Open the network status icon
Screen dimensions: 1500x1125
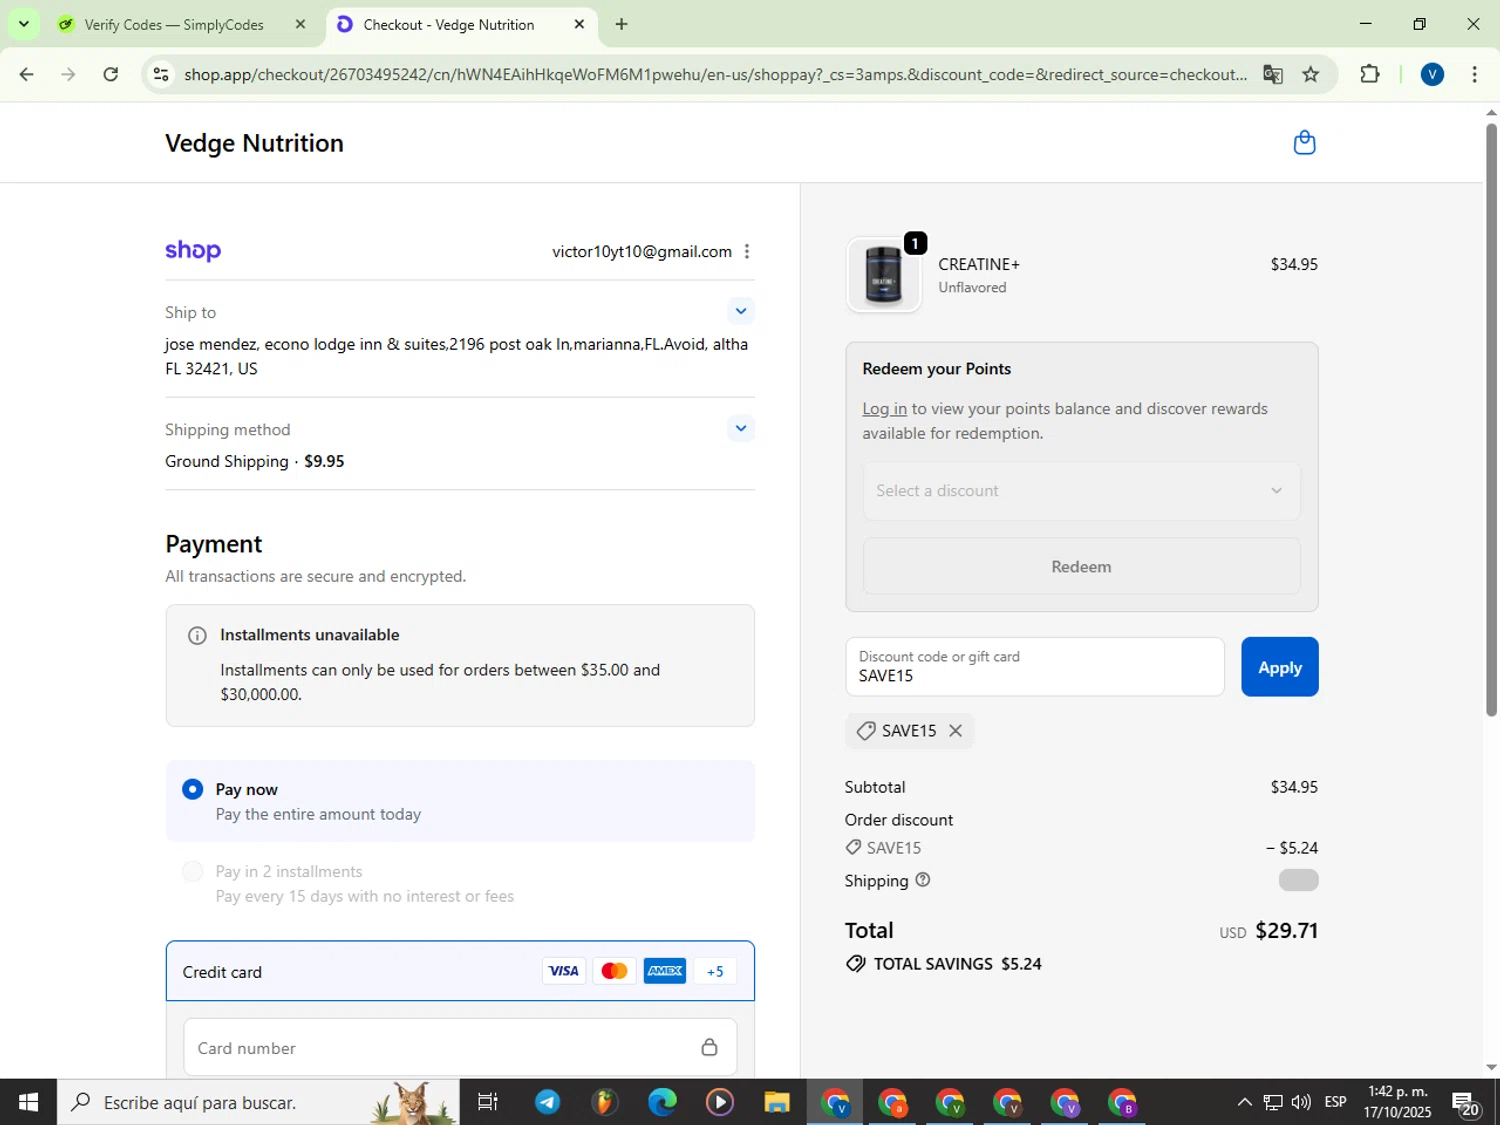[1272, 1102]
